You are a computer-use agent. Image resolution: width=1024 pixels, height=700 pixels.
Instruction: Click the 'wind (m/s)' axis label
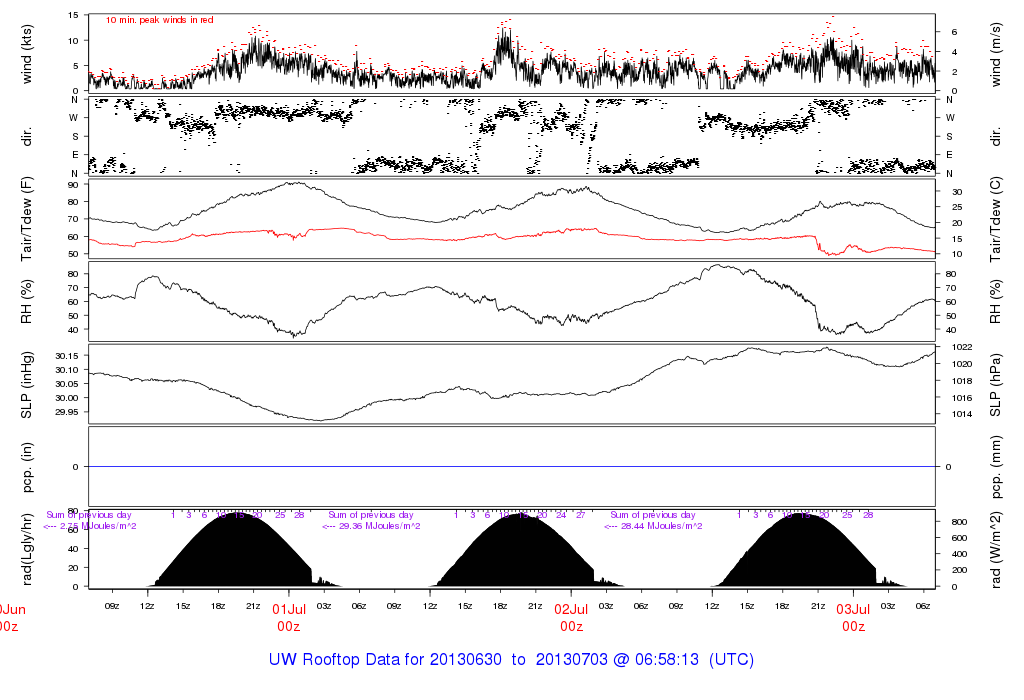(x=995, y=54)
